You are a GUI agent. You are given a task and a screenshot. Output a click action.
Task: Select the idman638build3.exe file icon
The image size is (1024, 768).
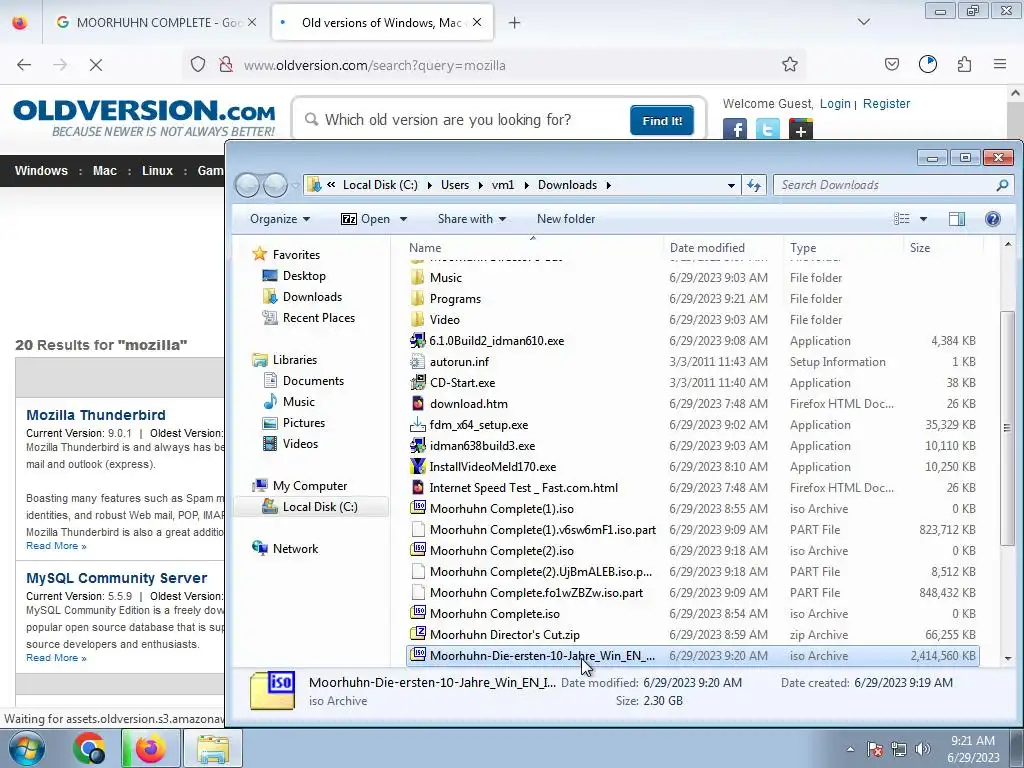tap(417, 445)
